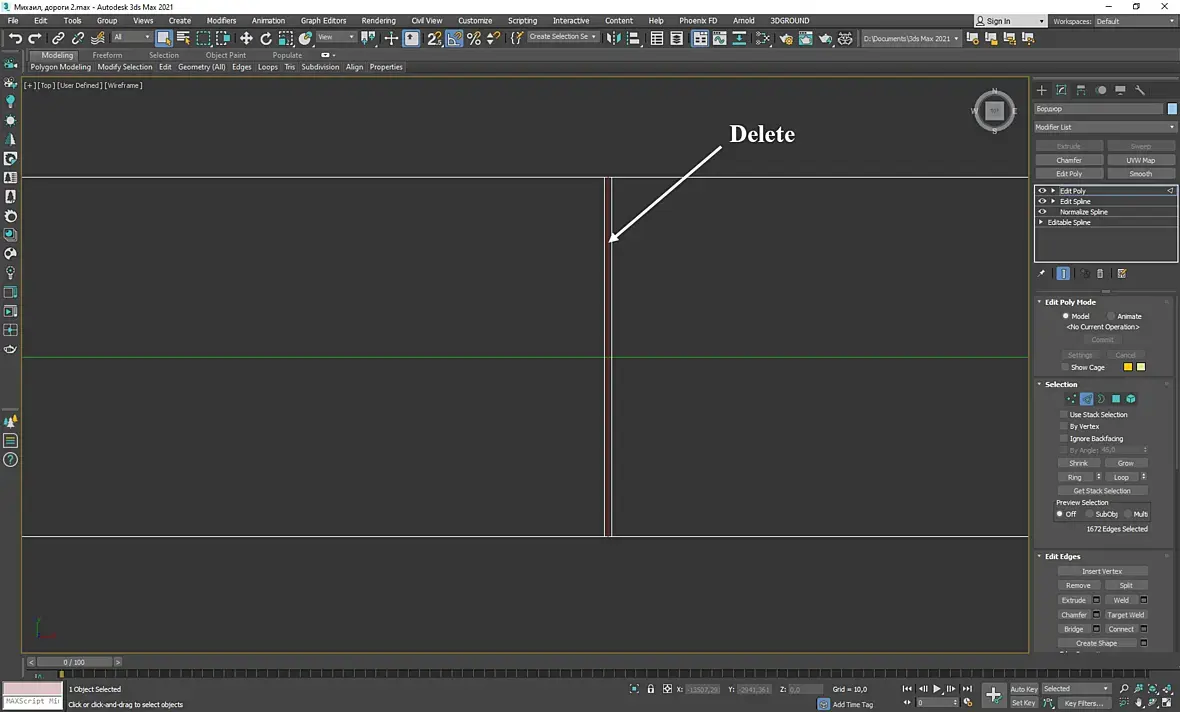Click the object color swatch beside name
1180x712 pixels.
click(1172, 109)
